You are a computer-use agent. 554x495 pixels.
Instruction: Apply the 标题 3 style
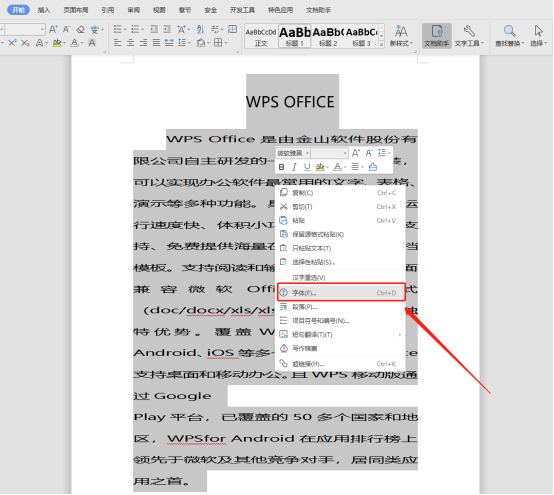coord(361,36)
